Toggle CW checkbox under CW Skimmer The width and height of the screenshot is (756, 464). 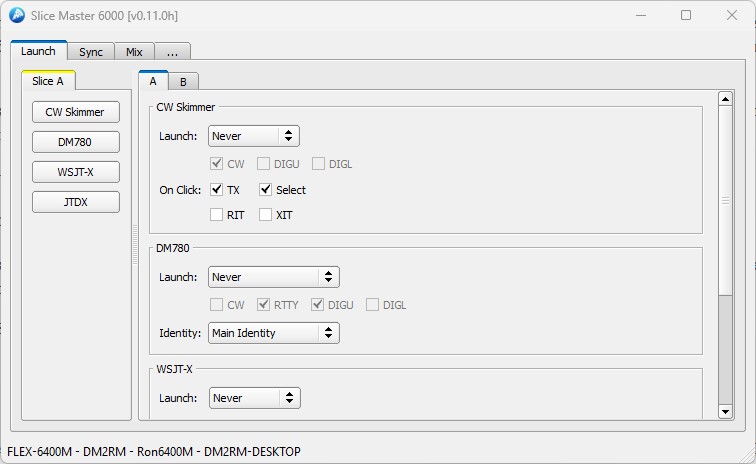[x=216, y=164]
